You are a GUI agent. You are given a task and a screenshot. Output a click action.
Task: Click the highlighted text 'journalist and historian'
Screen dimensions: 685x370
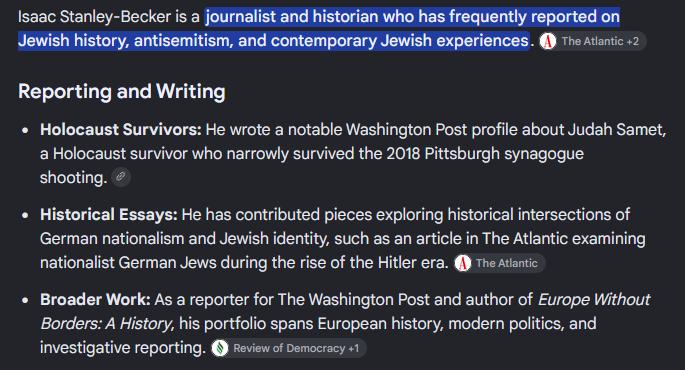coord(291,17)
